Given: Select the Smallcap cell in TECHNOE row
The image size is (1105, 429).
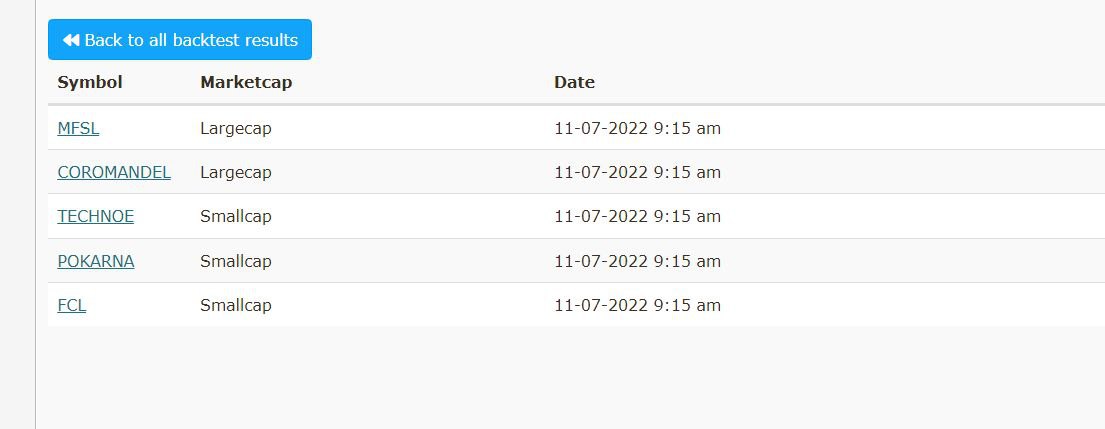Looking at the screenshot, I should coord(236,216).
